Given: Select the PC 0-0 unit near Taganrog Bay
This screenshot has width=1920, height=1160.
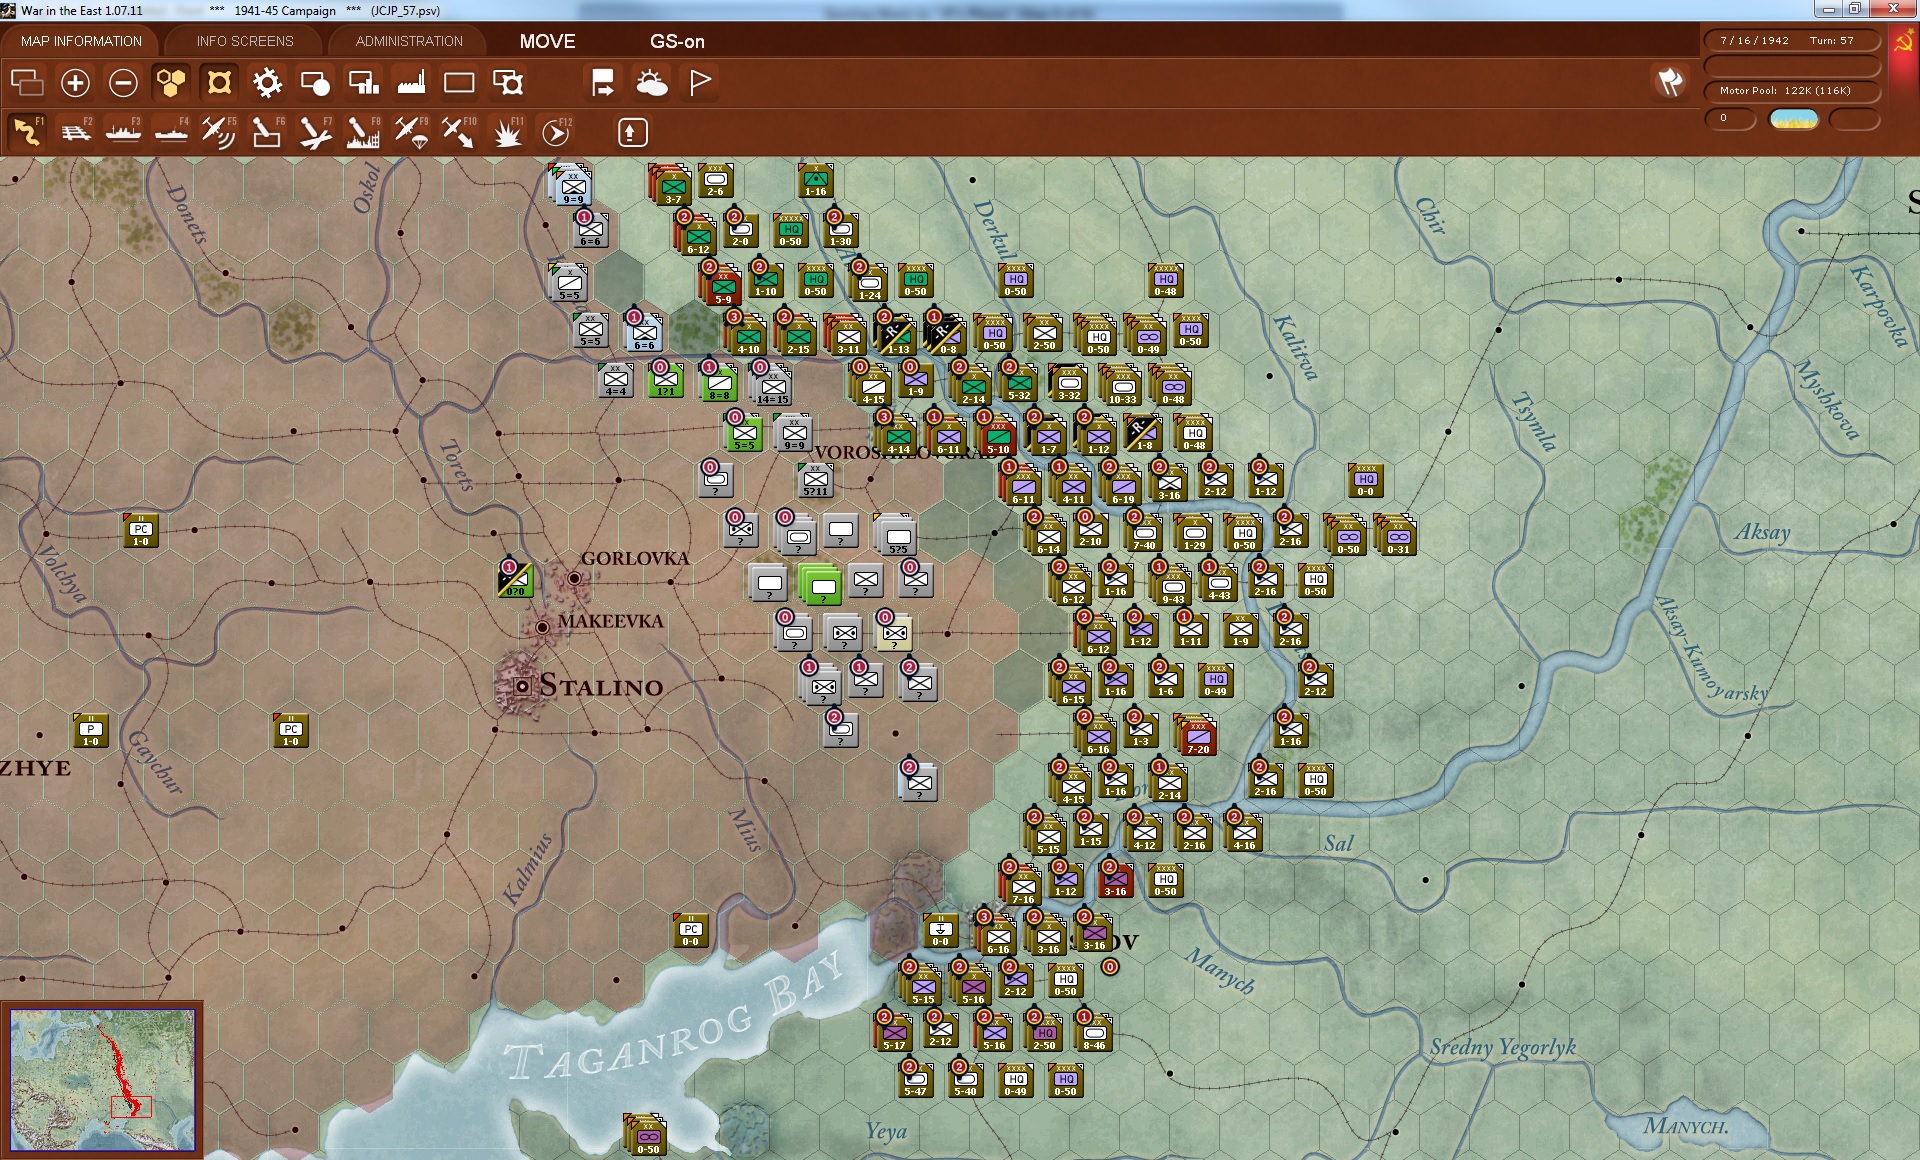Looking at the screenshot, I should click(690, 930).
